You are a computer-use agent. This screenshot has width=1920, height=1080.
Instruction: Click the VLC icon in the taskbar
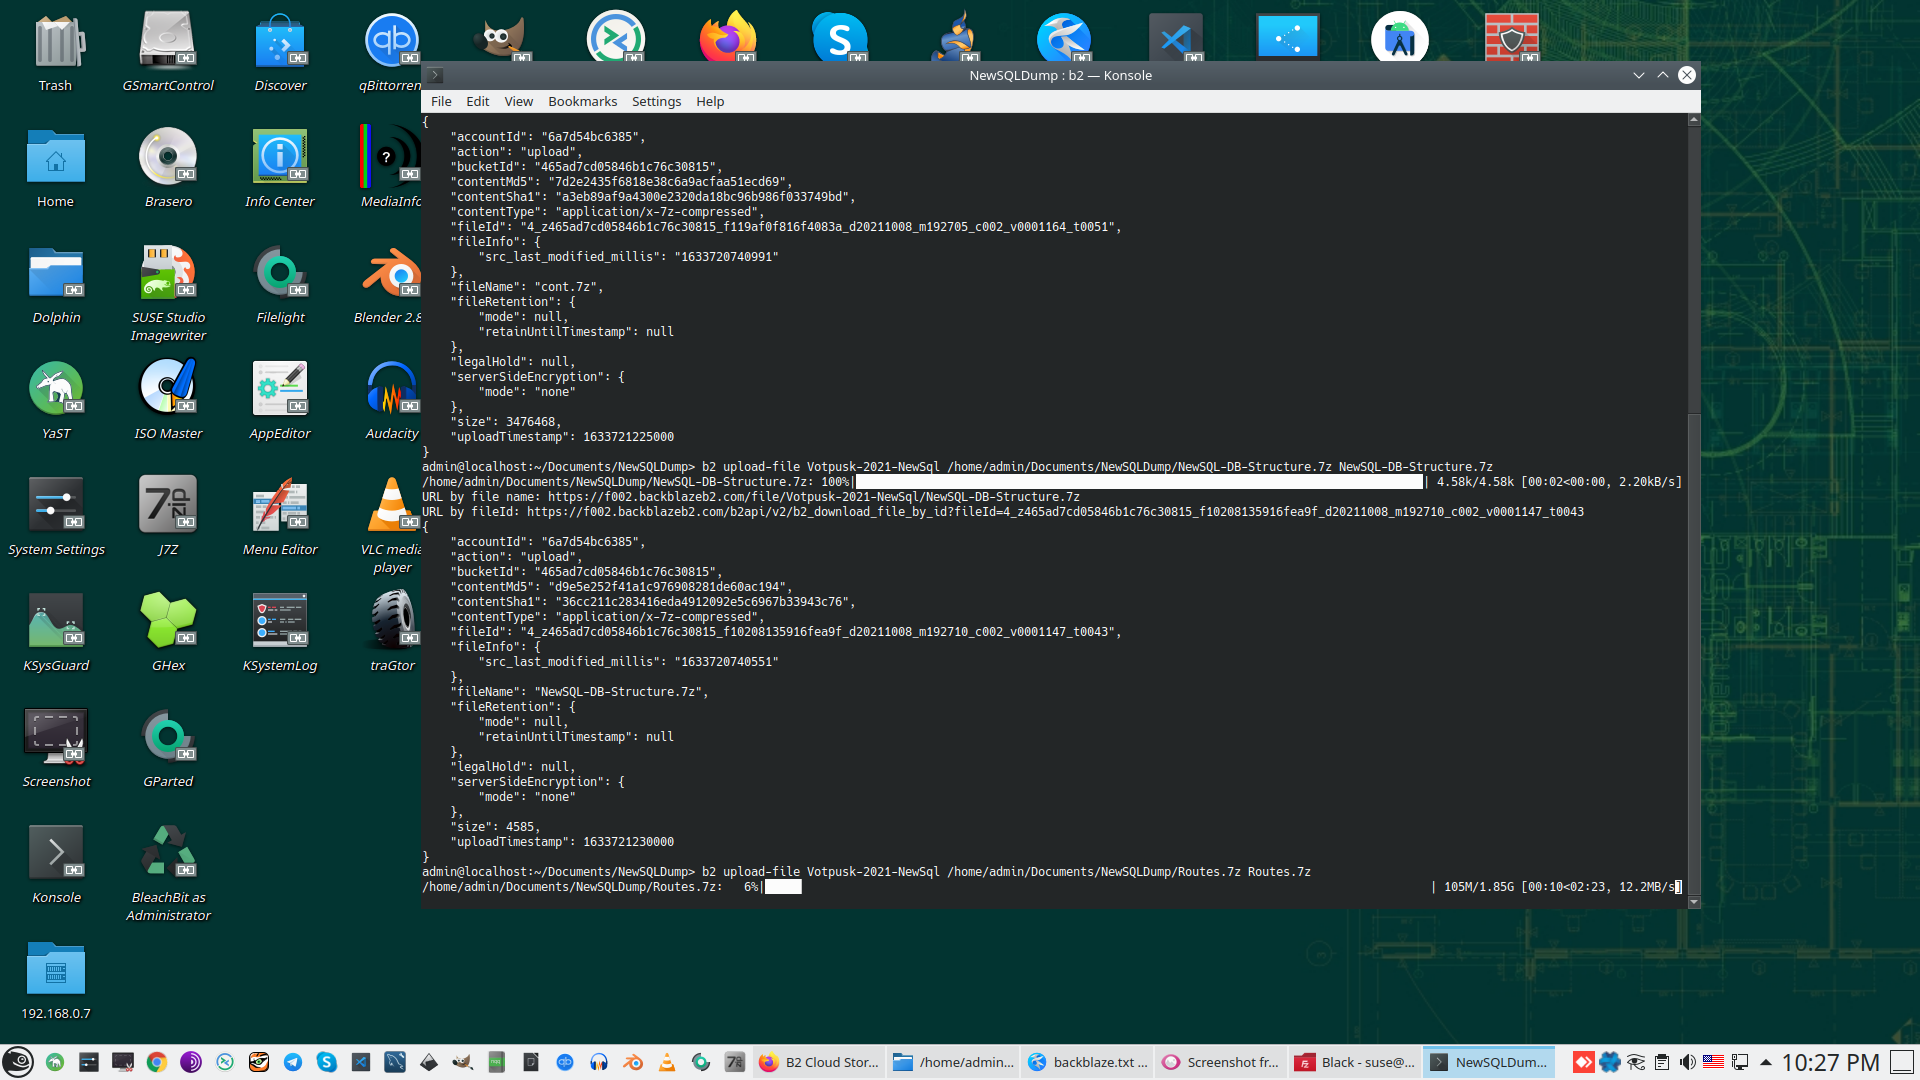[667, 1062]
